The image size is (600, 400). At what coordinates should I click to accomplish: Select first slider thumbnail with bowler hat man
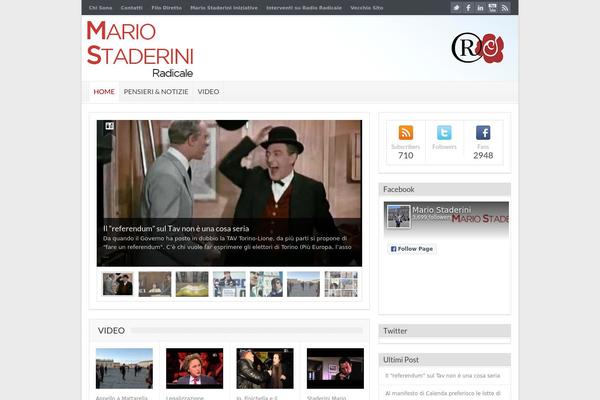point(118,284)
